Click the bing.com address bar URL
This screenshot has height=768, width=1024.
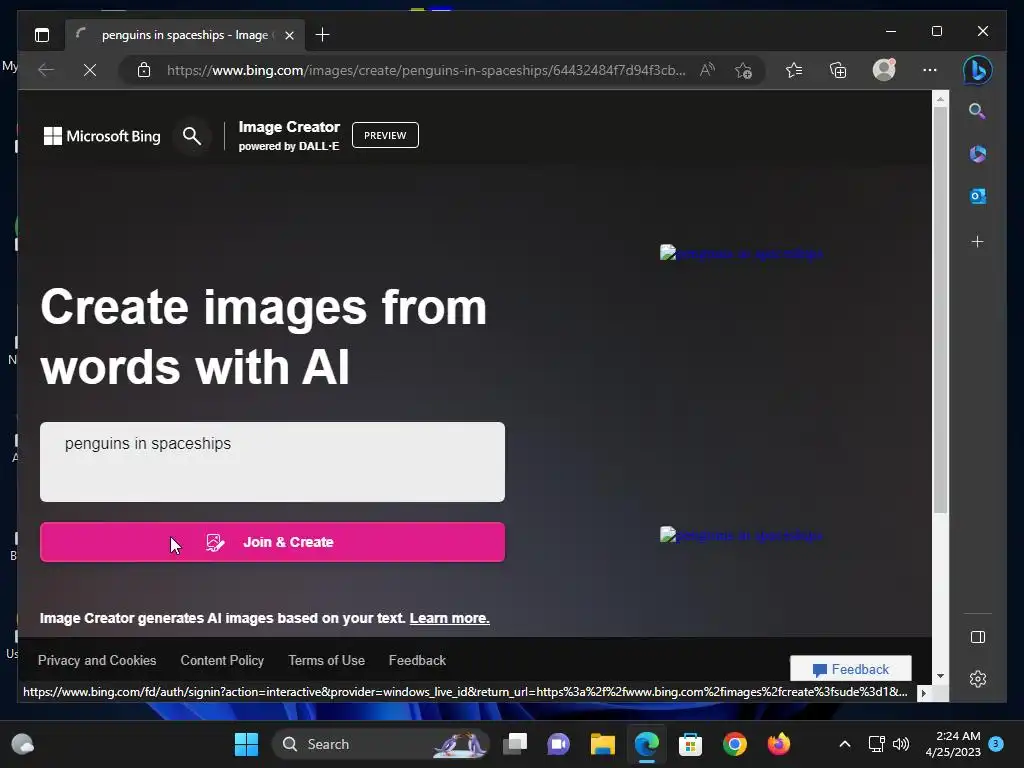pos(426,70)
